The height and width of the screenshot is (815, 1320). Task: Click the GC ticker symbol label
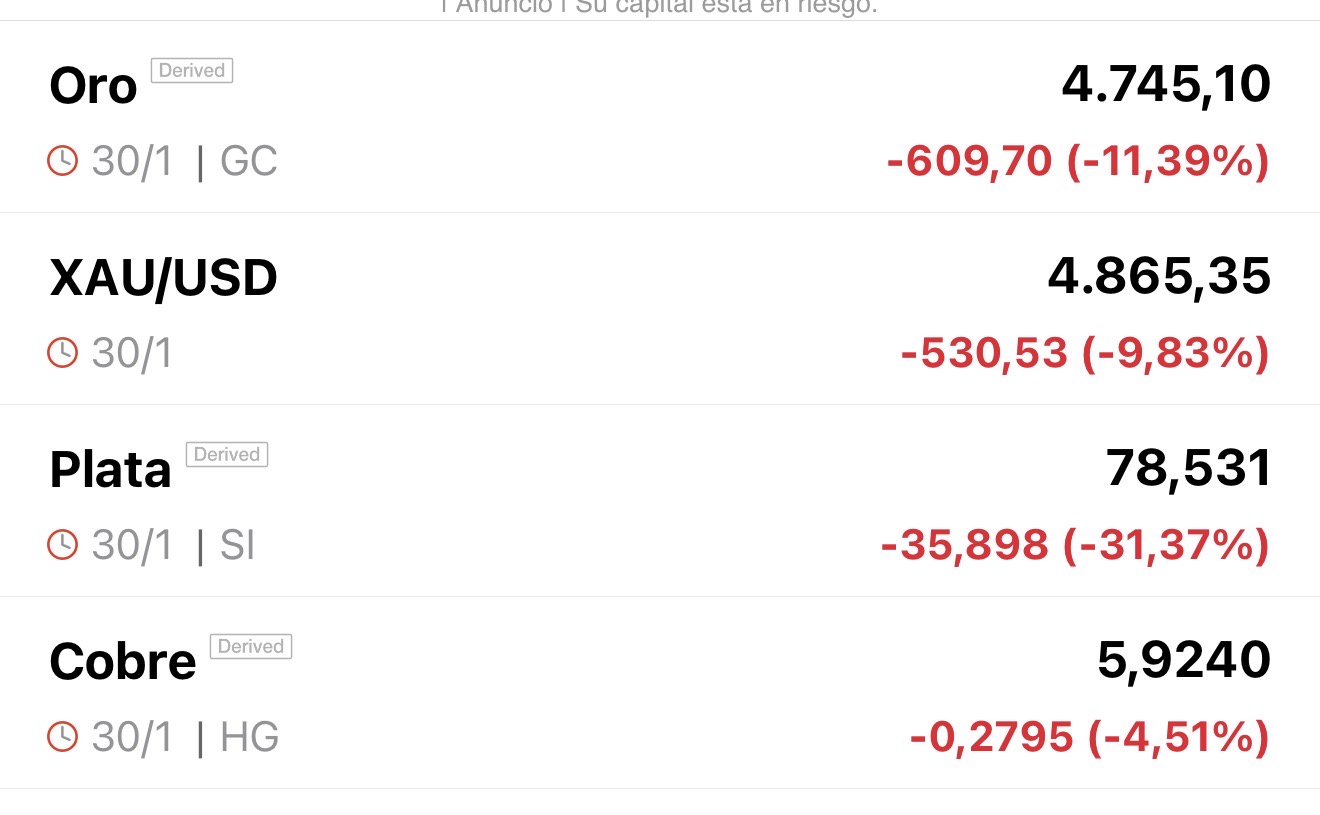pyautogui.click(x=249, y=161)
